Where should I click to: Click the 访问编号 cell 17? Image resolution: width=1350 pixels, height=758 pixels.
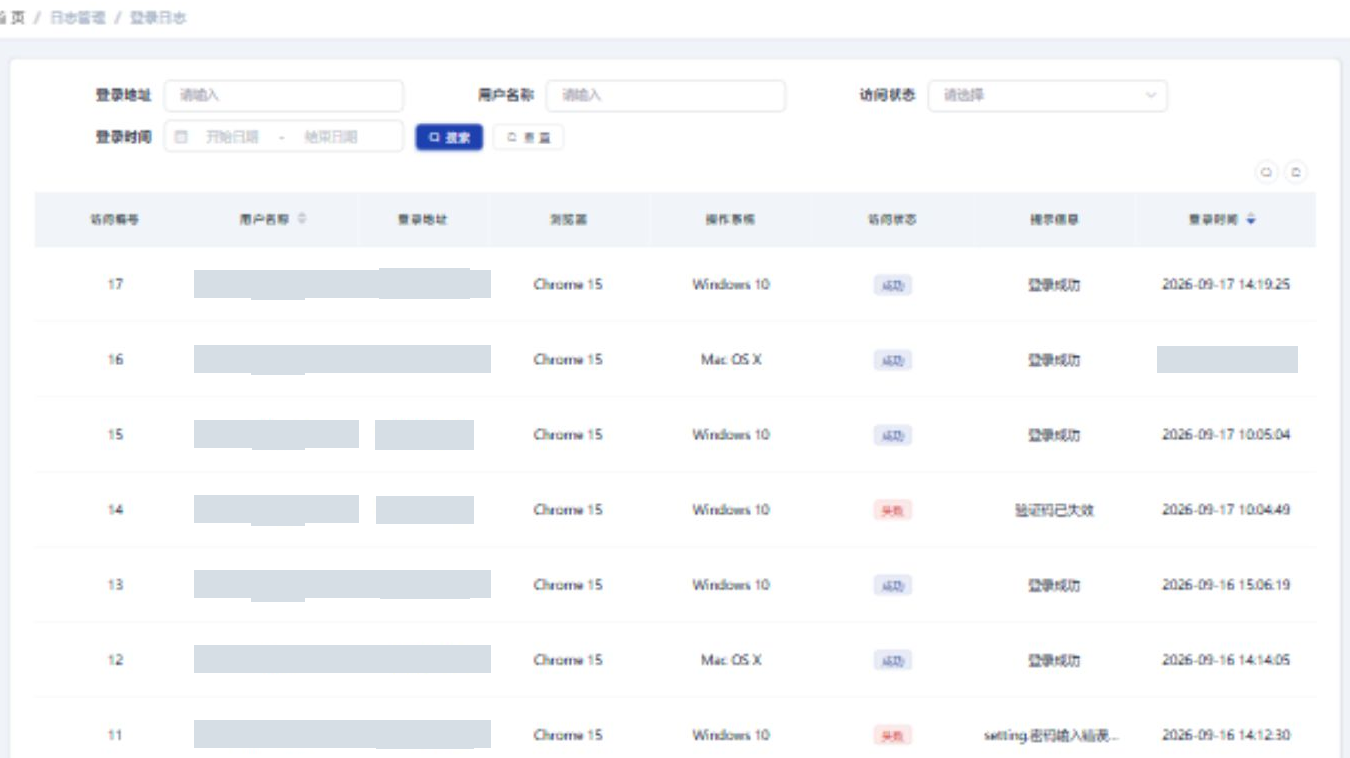point(115,285)
